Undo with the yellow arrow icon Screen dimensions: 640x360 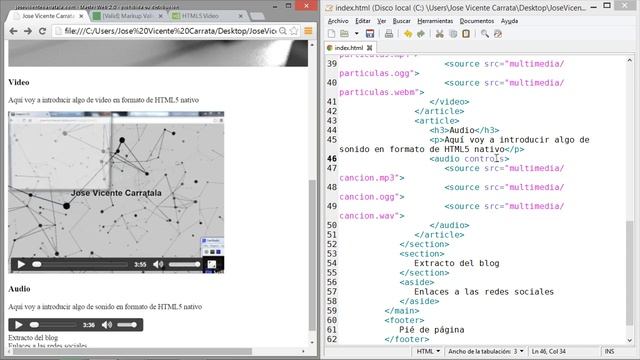(x=407, y=34)
